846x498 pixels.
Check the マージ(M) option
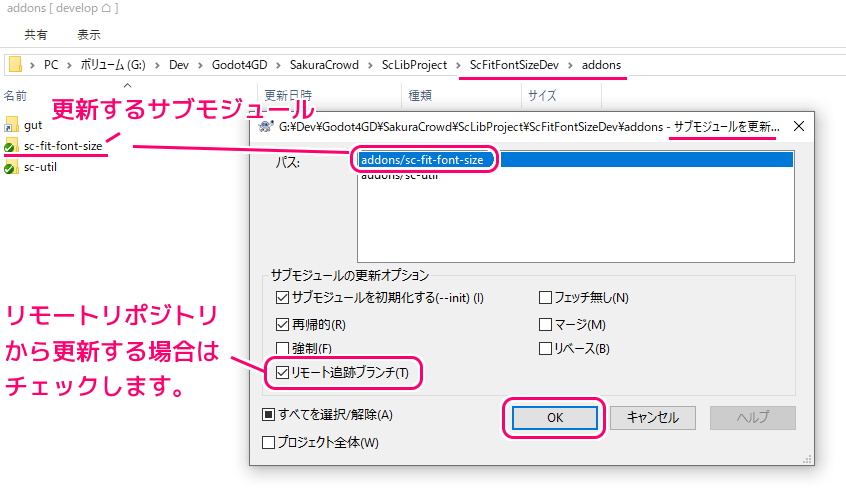(x=546, y=324)
